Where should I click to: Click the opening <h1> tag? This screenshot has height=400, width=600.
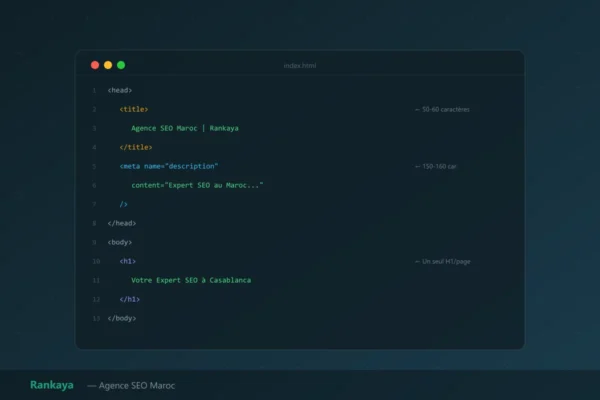click(127, 261)
